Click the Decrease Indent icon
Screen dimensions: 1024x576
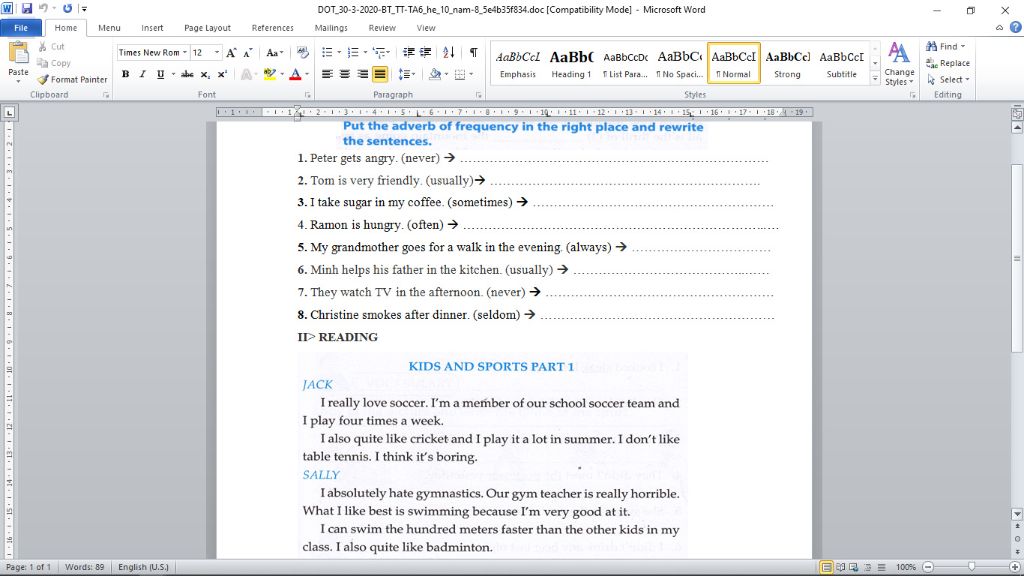point(408,52)
